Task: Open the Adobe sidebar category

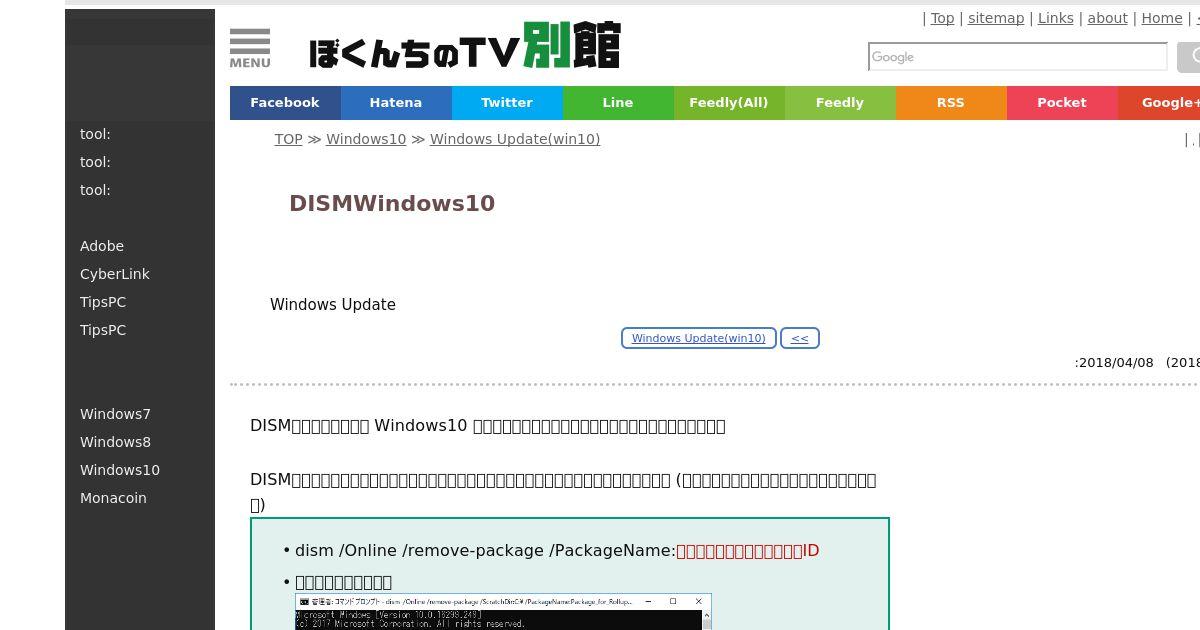Action: coord(102,246)
